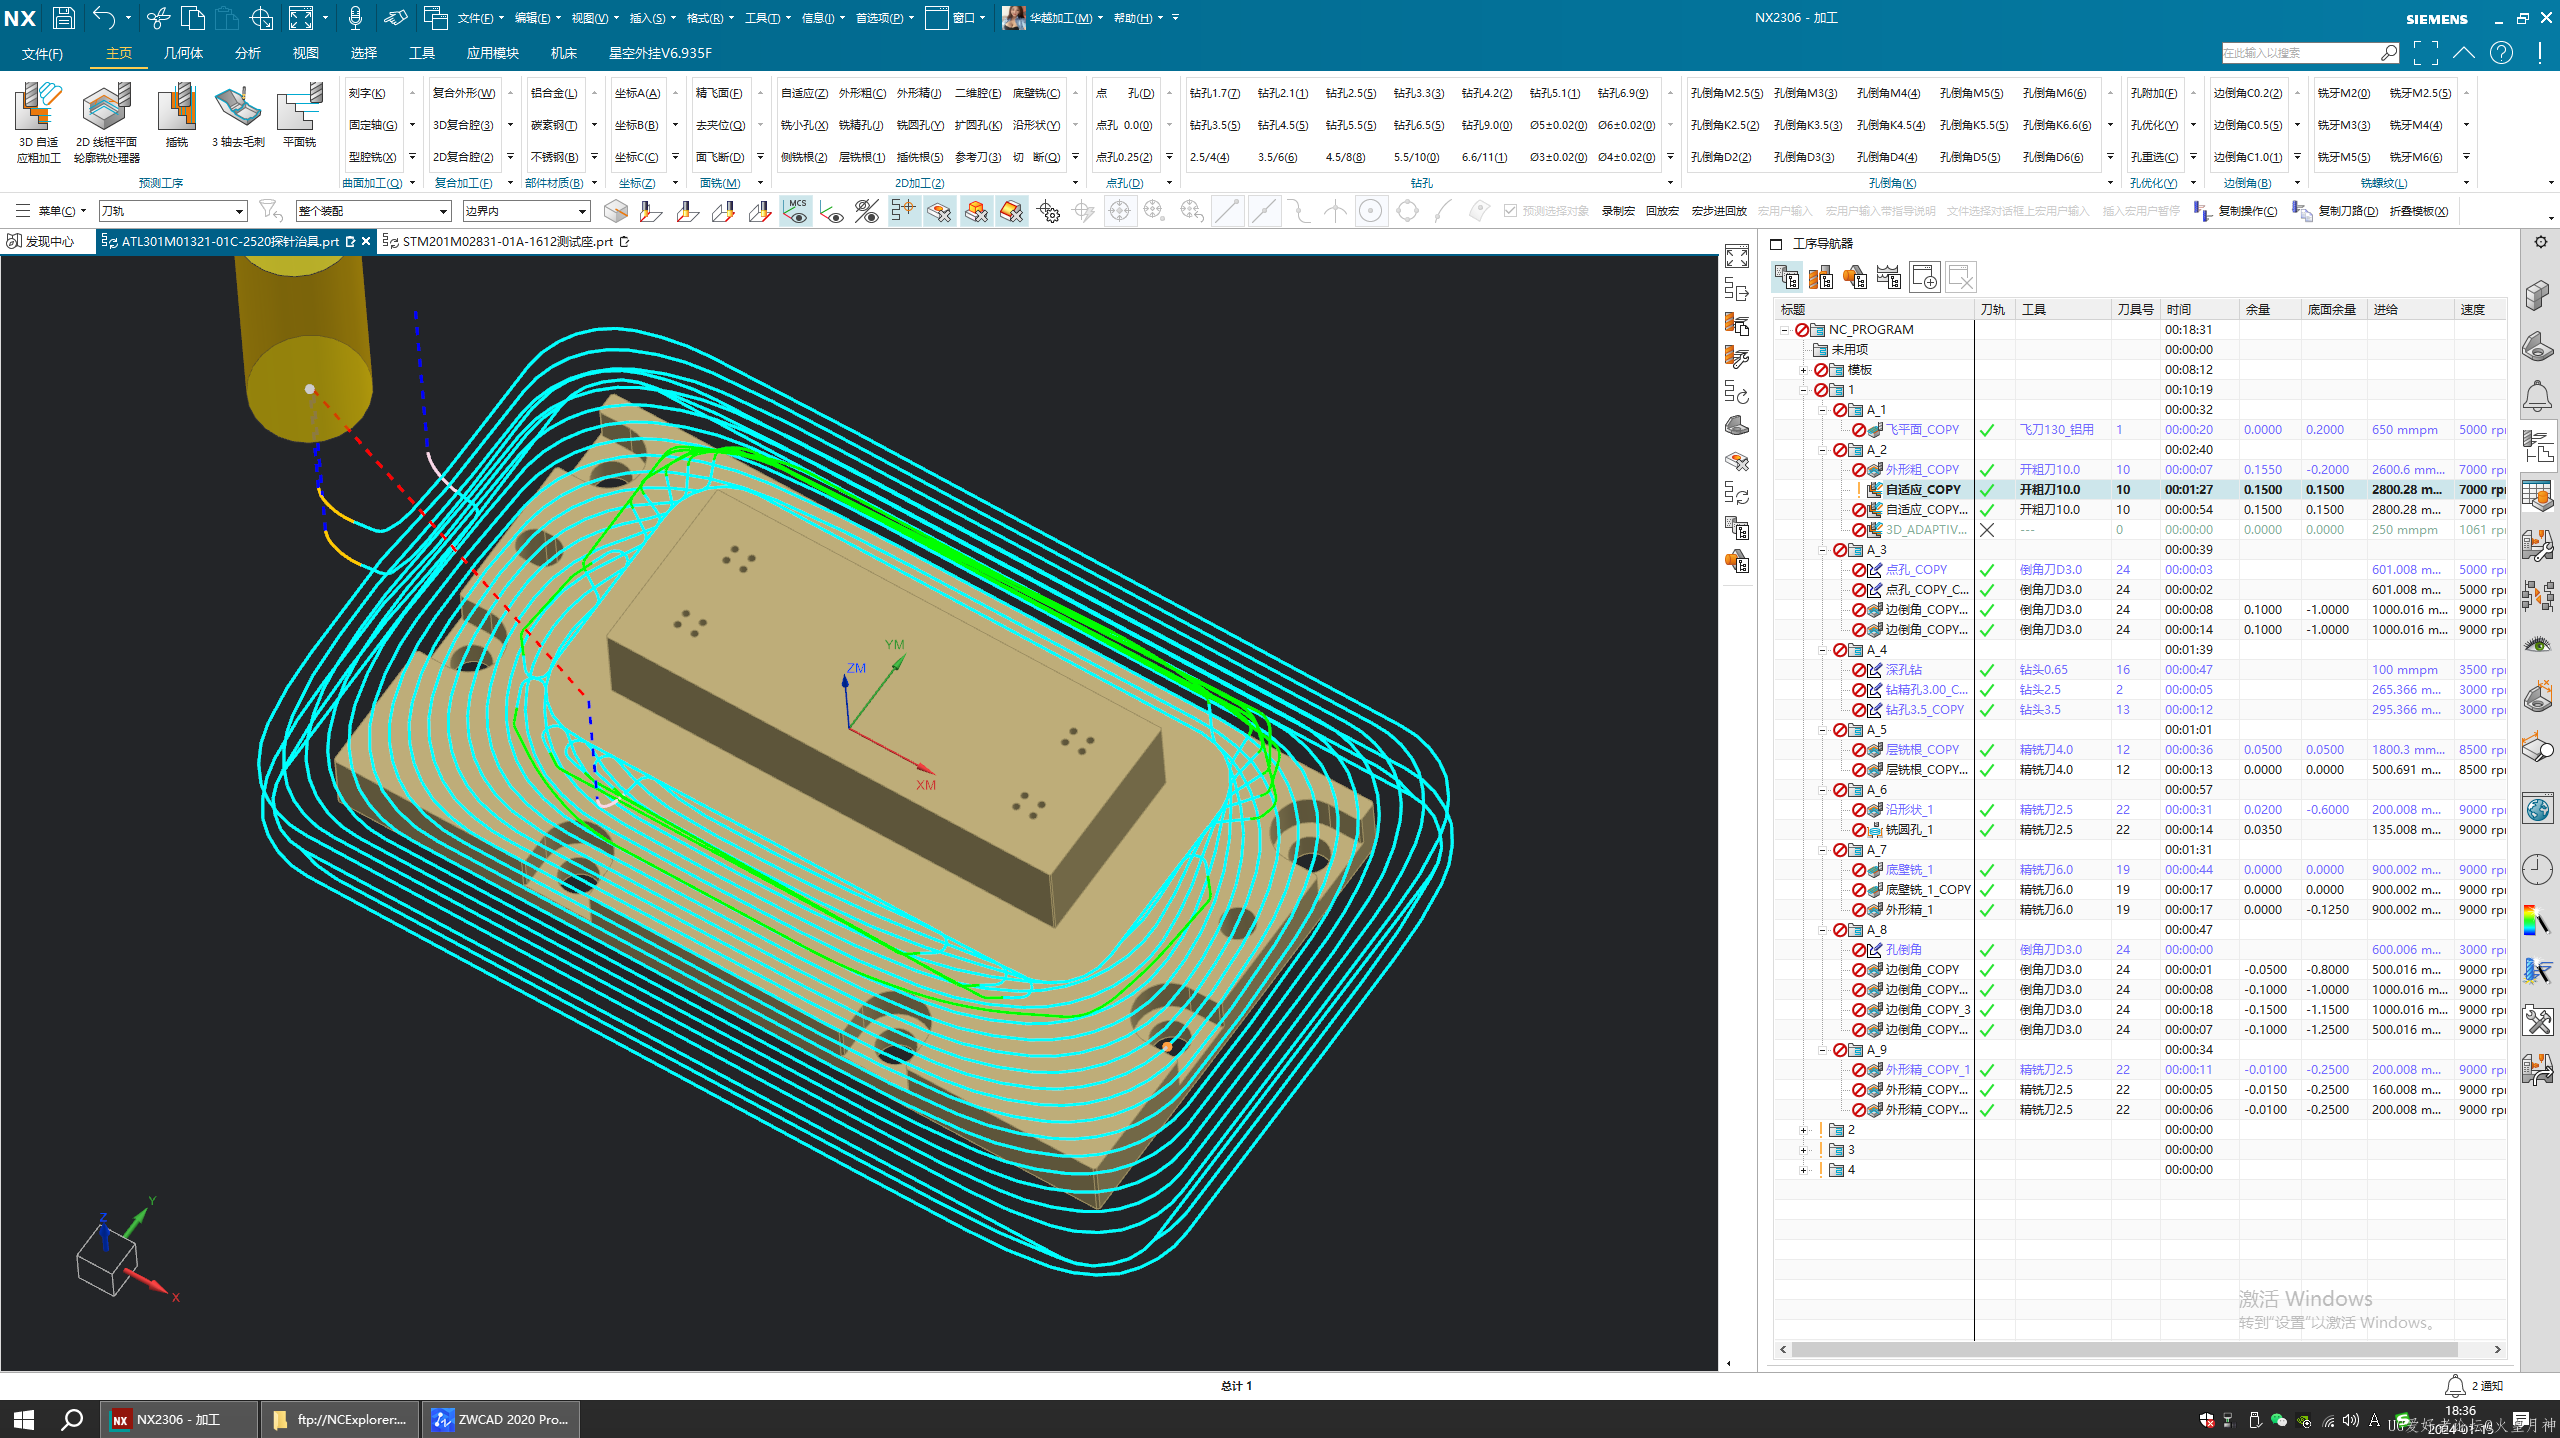Open 2D wireframe planar profile milling processor
Screen dimensions: 2560x1438
[106, 122]
